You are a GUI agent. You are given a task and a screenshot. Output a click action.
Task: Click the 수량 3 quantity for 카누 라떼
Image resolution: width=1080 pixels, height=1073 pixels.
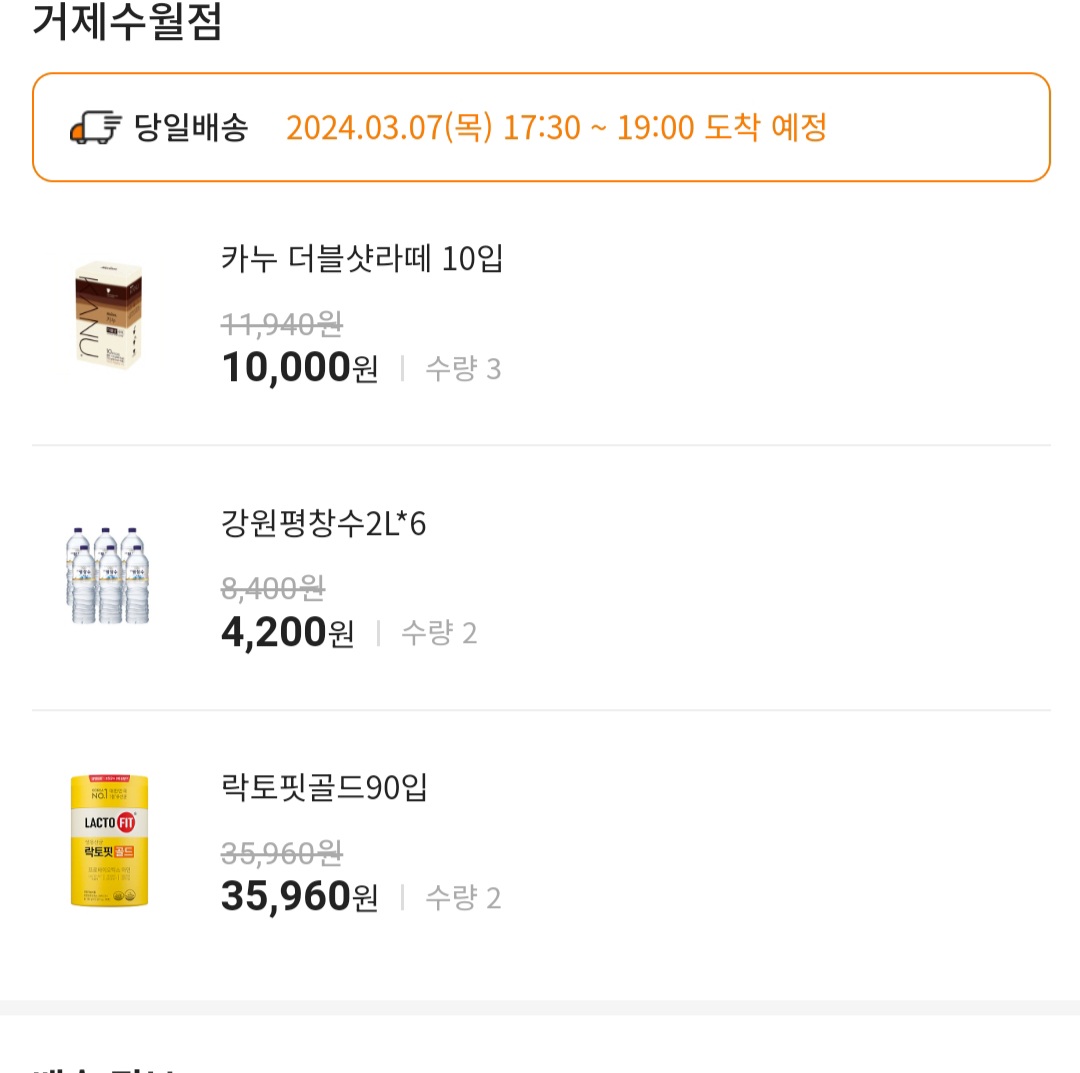pyautogui.click(x=461, y=369)
